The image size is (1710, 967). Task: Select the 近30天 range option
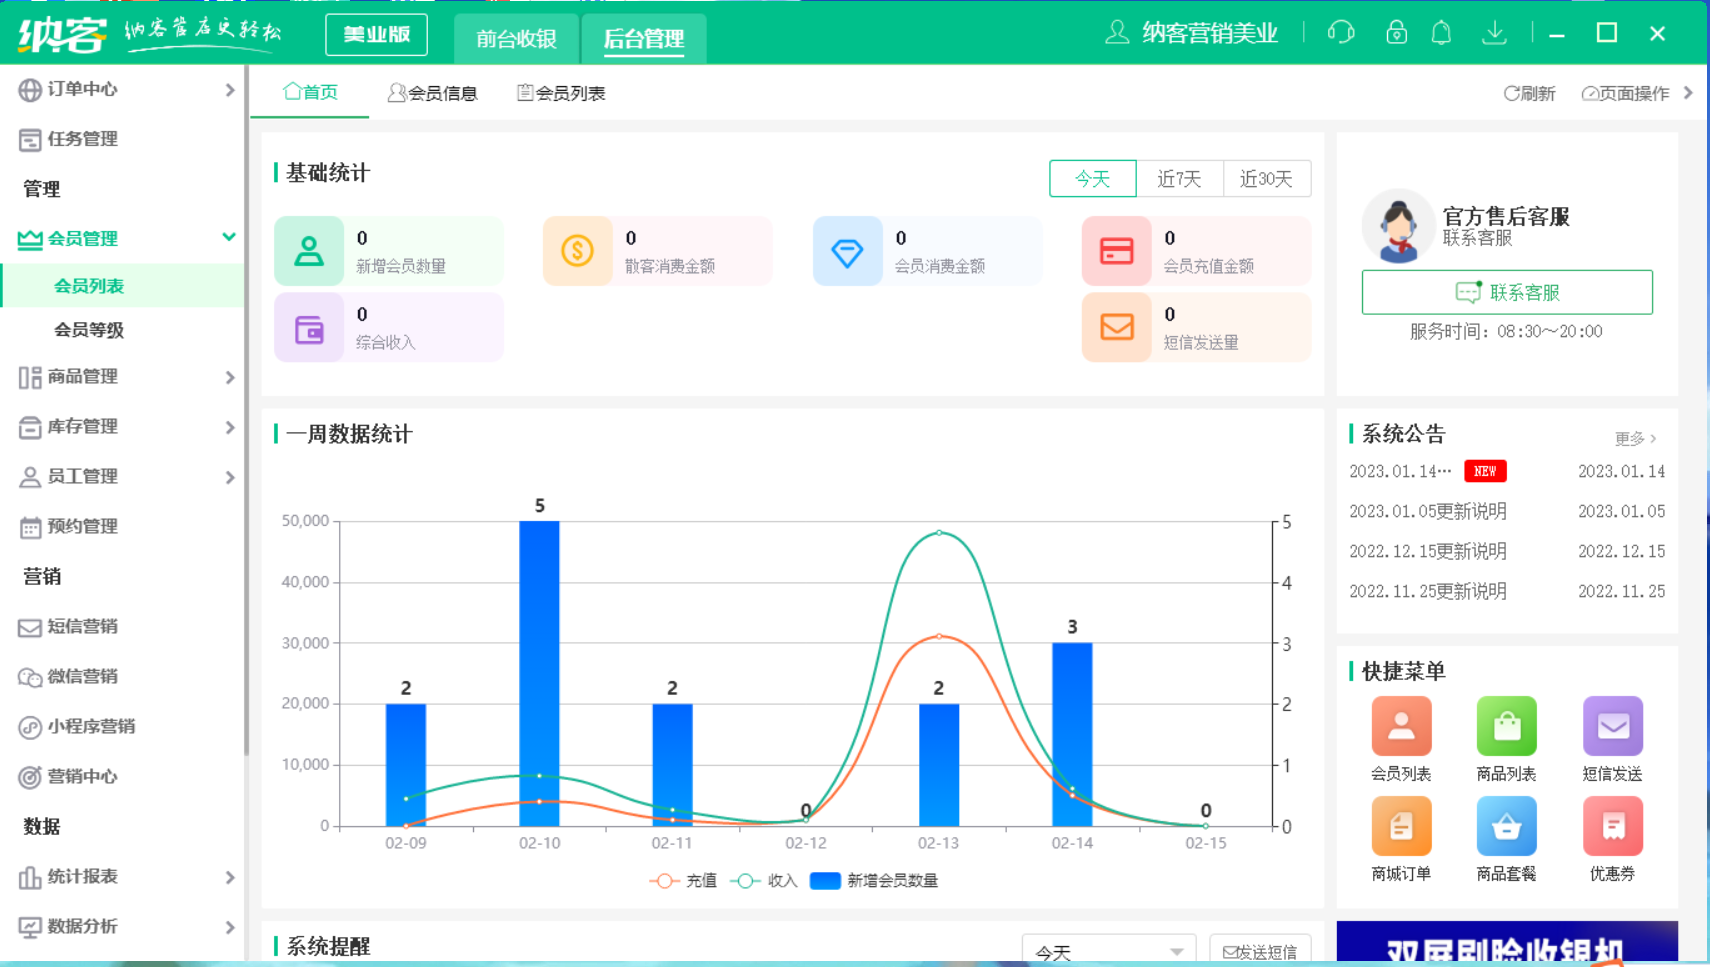(1266, 179)
